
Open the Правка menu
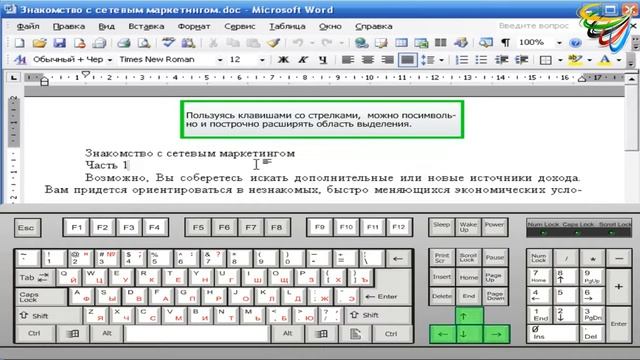click(69, 26)
